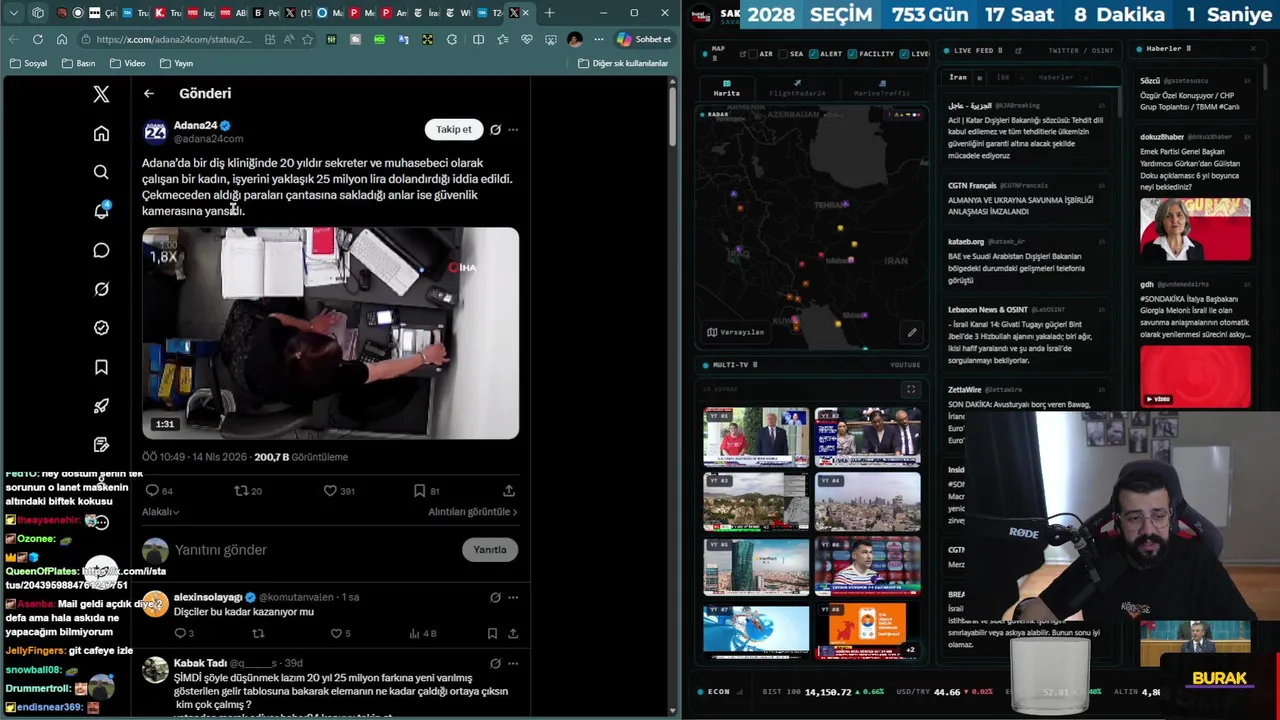Screen dimensions: 1280x720
Task: Expand Alıntıları görüntüle chevron link
Action: (473, 512)
